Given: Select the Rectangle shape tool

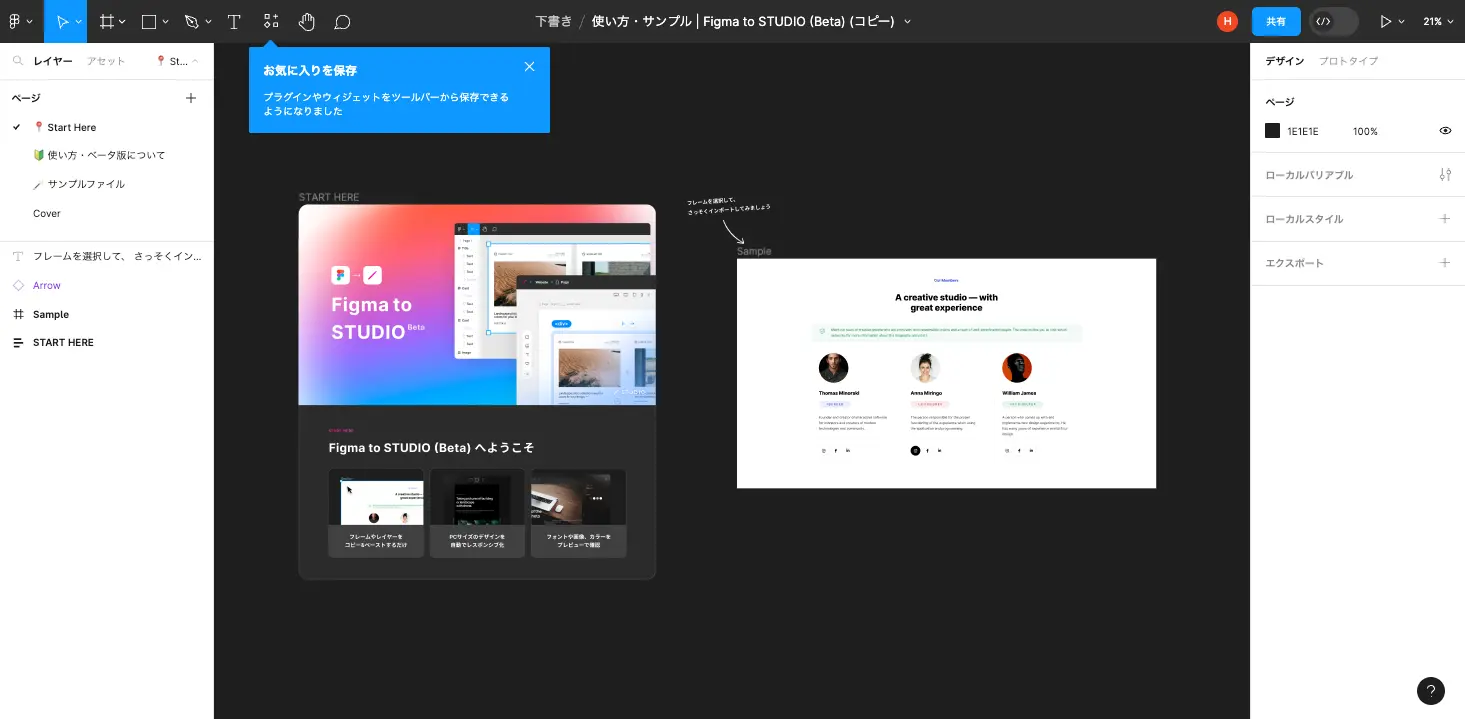Looking at the screenshot, I should tap(149, 21).
